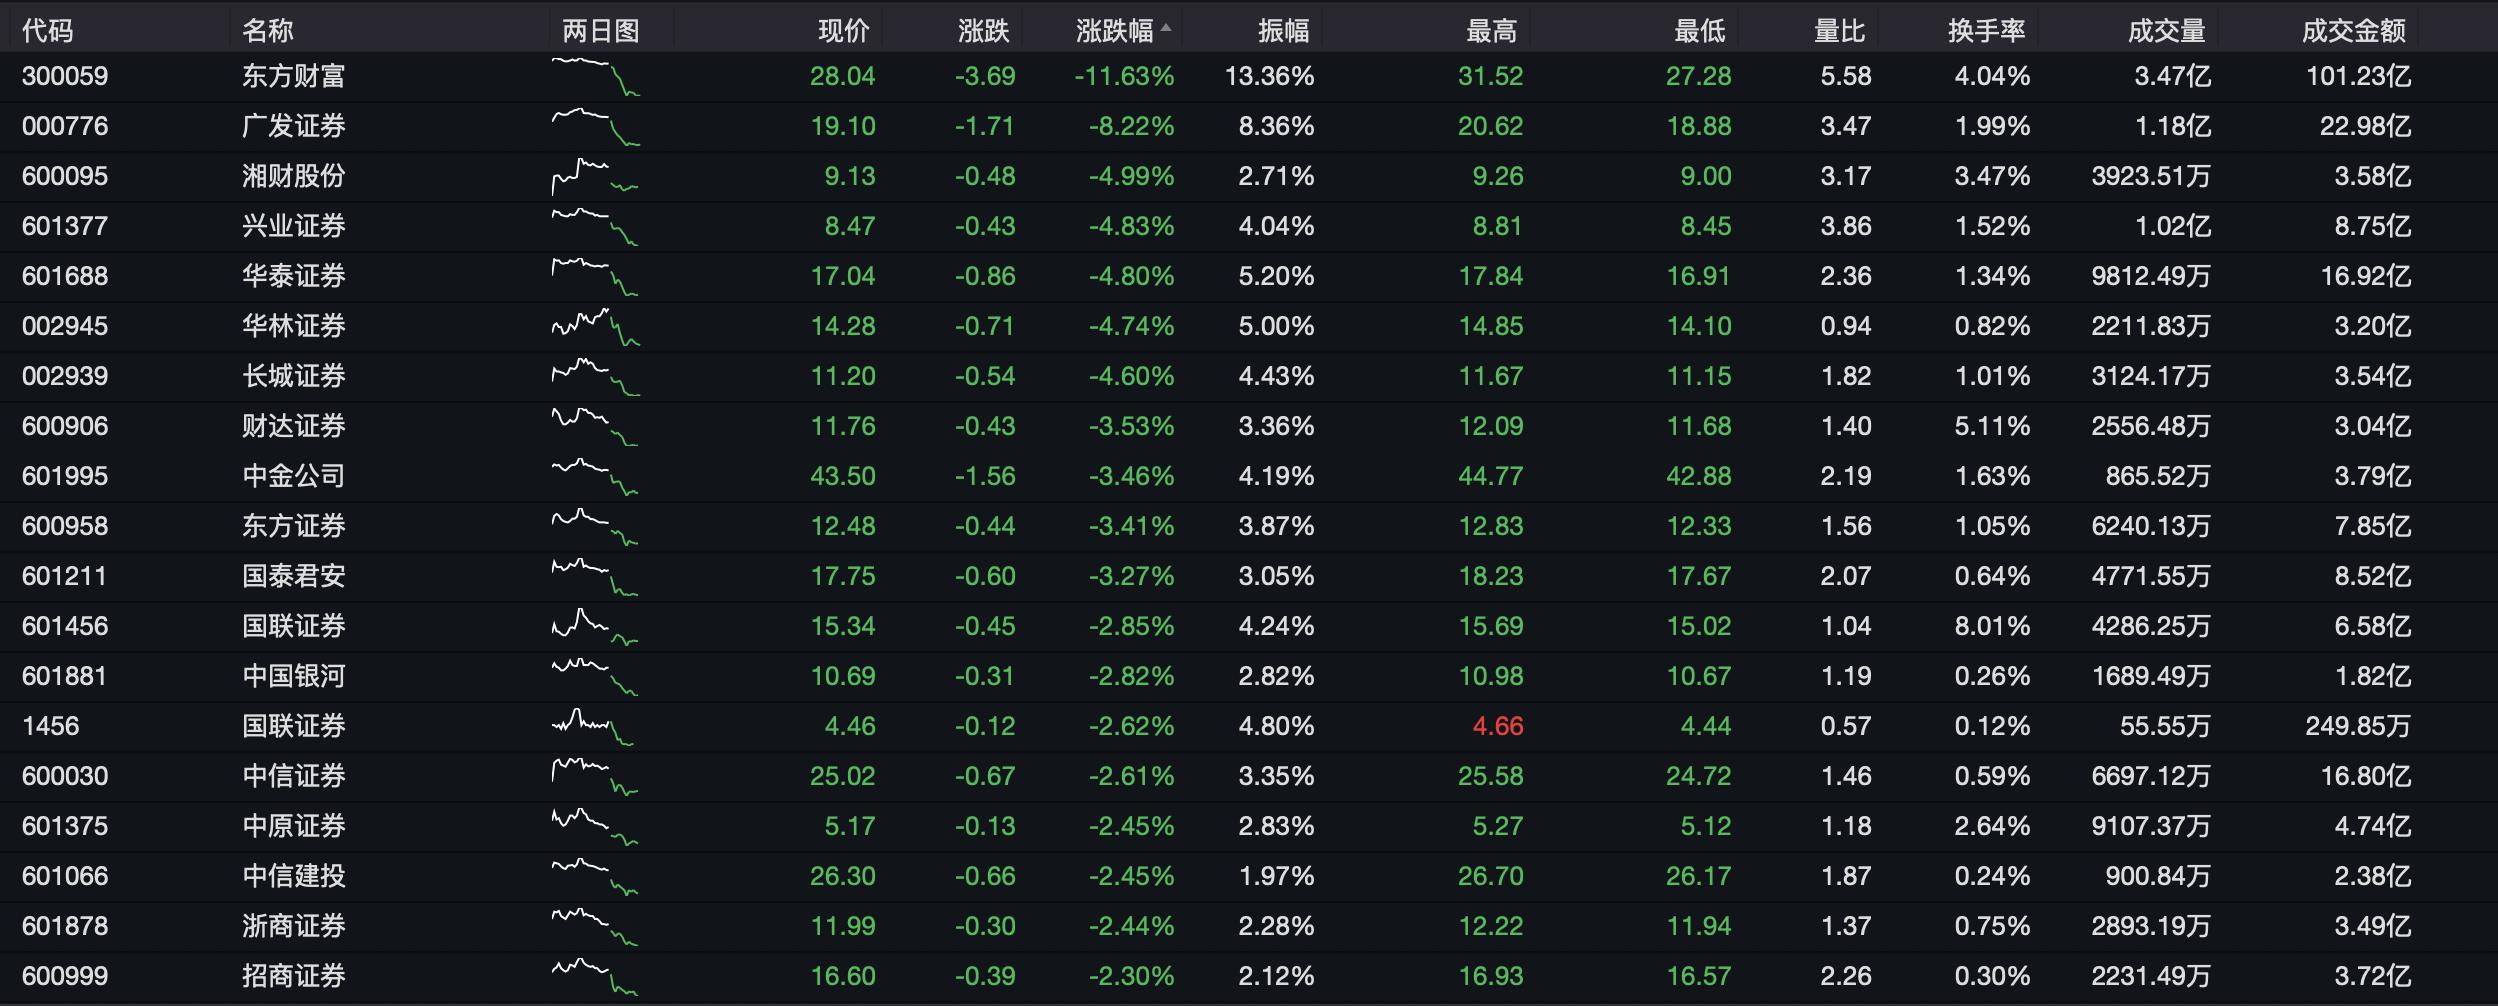The height and width of the screenshot is (1006, 2498).
Task: Open the 国泰君安 two-day chart thumbnail
Action: (x=595, y=577)
